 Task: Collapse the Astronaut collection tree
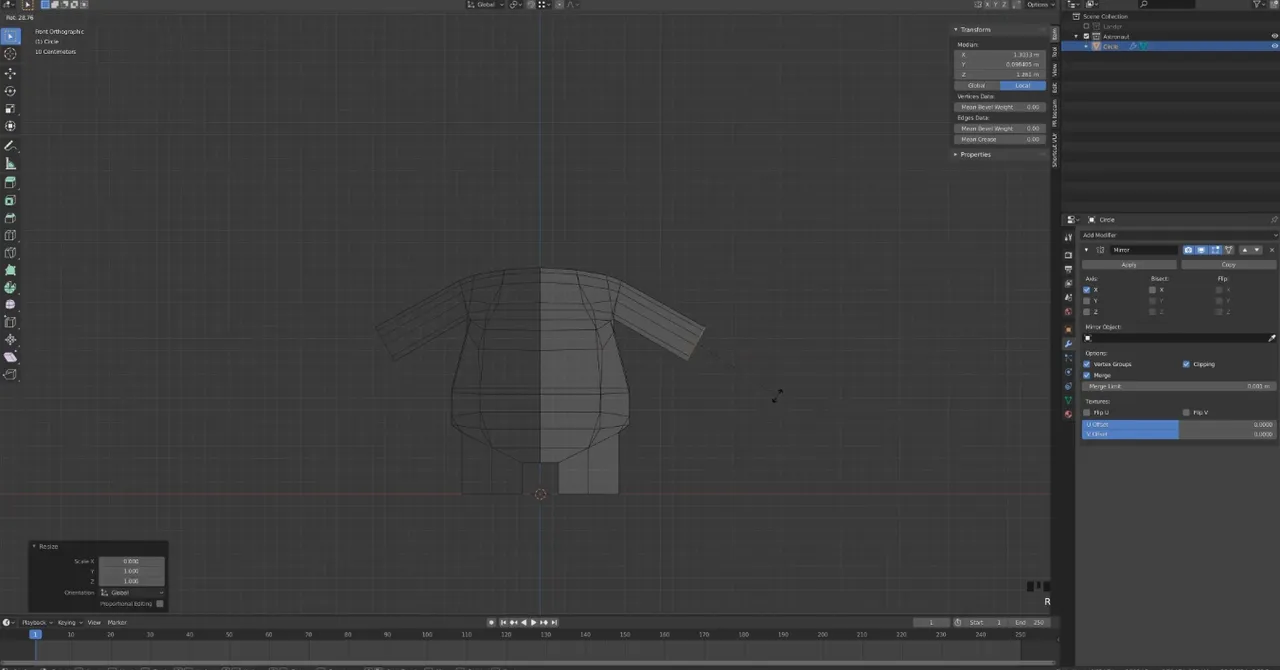[1078, 36]
